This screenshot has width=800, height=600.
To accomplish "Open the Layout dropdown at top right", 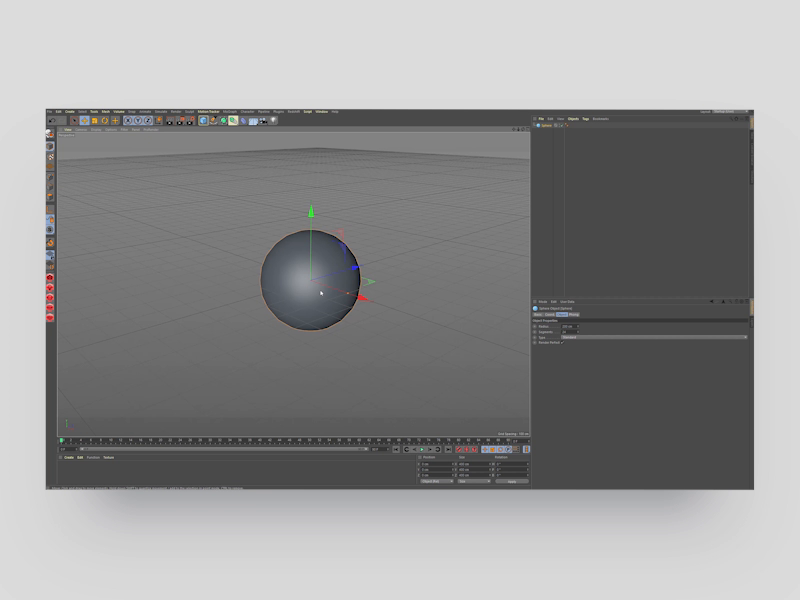I will pyautogui.click(x=731, y=112).
